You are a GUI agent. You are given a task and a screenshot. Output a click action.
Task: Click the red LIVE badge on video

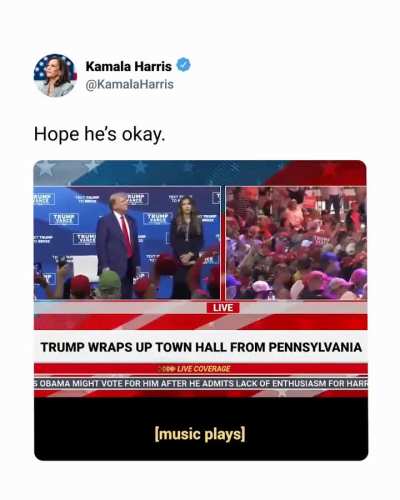(x=223, y=308)
